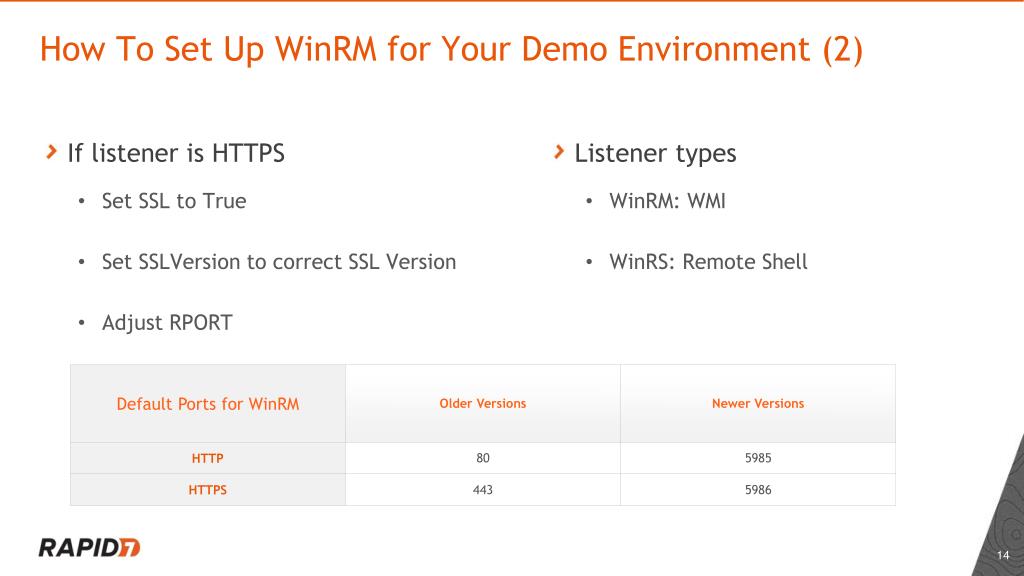Click the "Set SSL to True" bullet
Screen dimensions: 1024x576
pyautogui.click(x=174, y=201)
